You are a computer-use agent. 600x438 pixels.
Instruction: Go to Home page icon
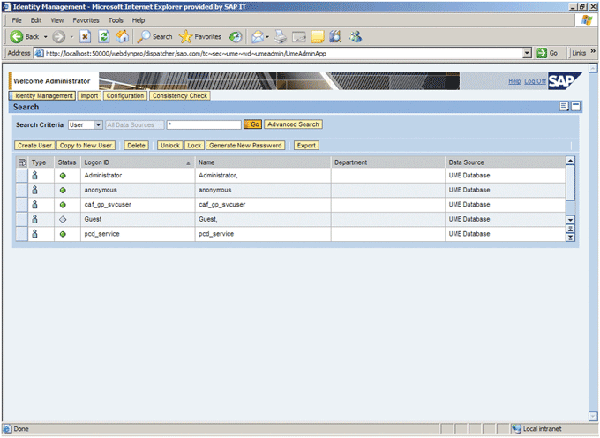pos(121,36)
